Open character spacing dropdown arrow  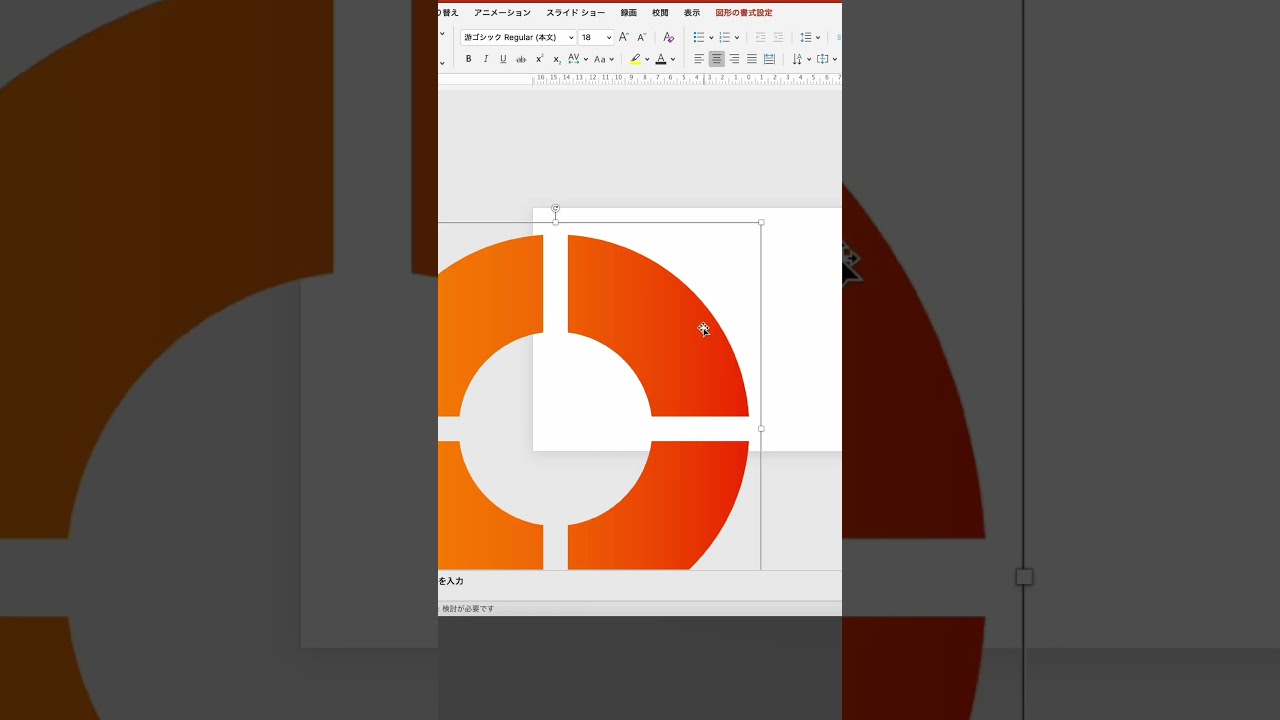pos(586,59)
